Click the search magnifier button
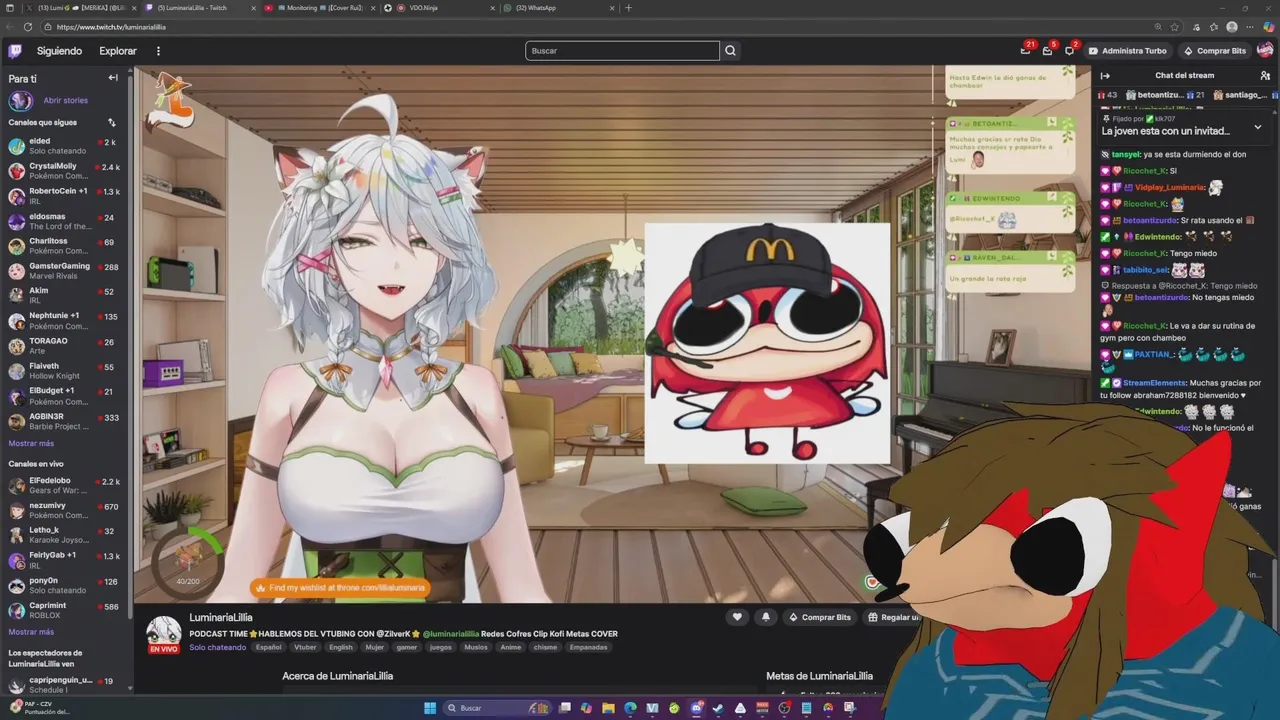 [x=731, y=51]
